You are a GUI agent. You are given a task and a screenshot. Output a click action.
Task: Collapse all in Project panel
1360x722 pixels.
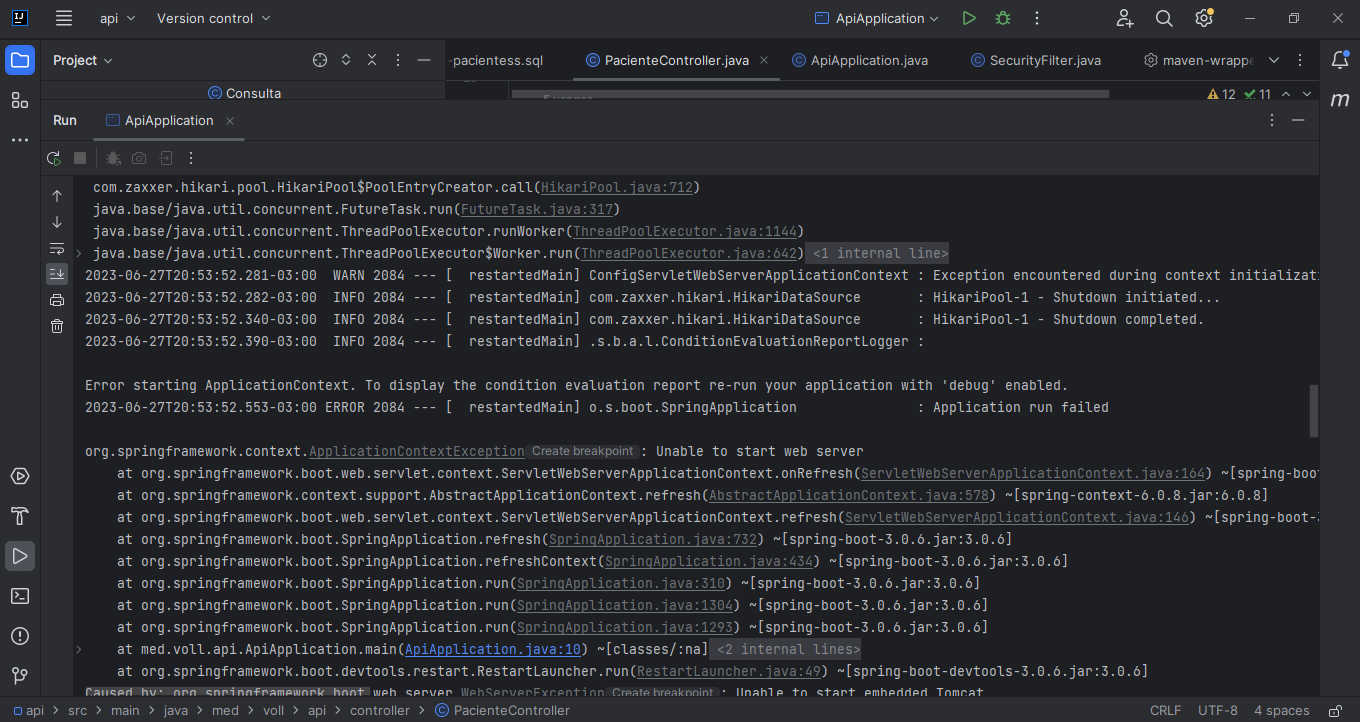pyautogui.click(x=372, y=60)
